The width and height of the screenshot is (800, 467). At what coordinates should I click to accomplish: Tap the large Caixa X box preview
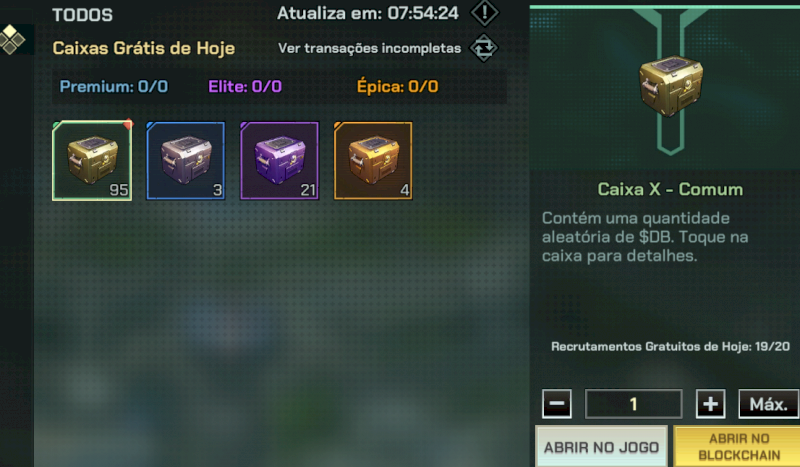point(671,86)
